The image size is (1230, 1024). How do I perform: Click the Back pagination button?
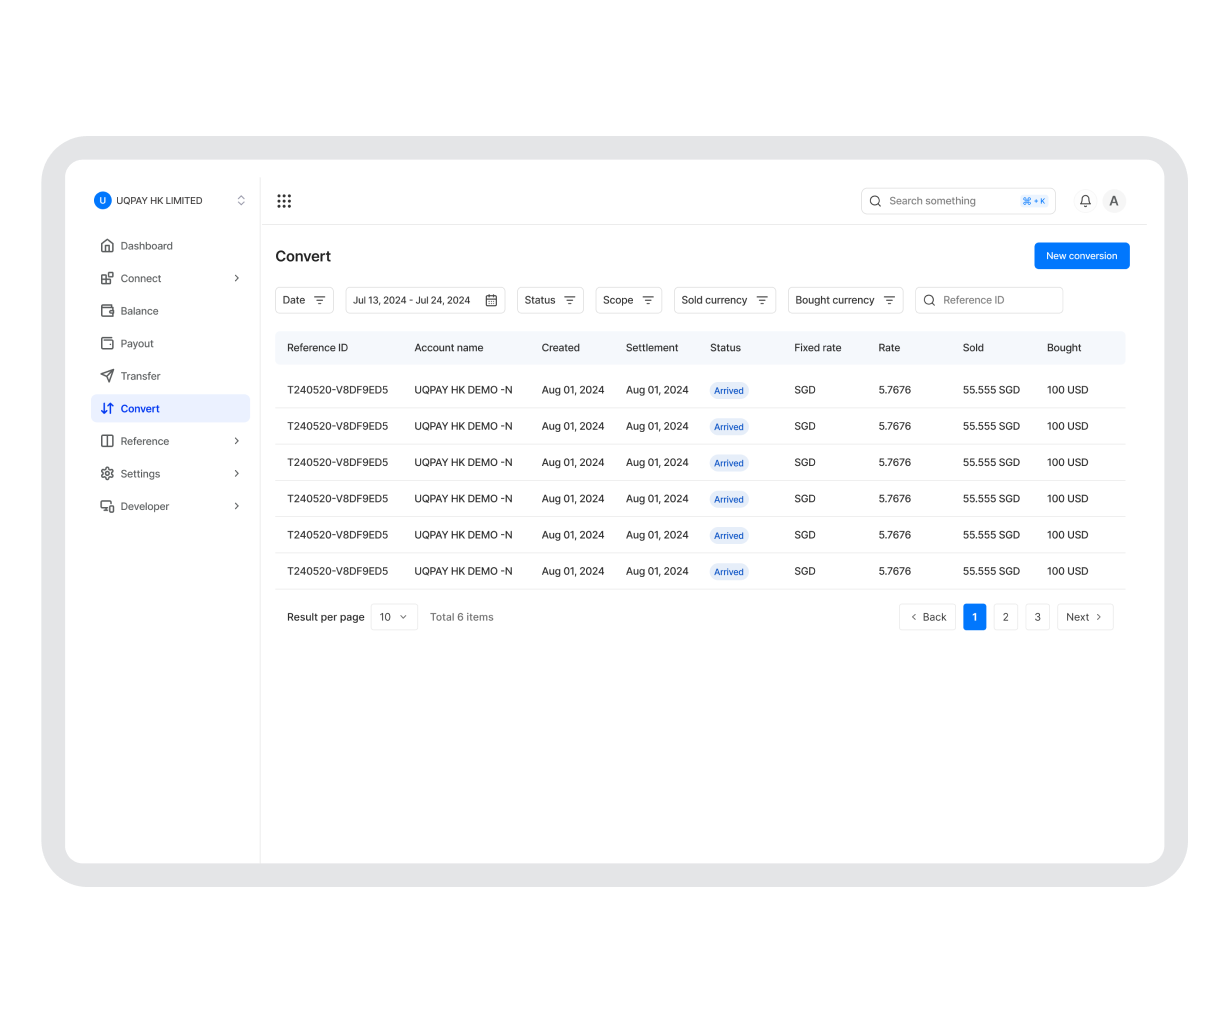(928, 617)
